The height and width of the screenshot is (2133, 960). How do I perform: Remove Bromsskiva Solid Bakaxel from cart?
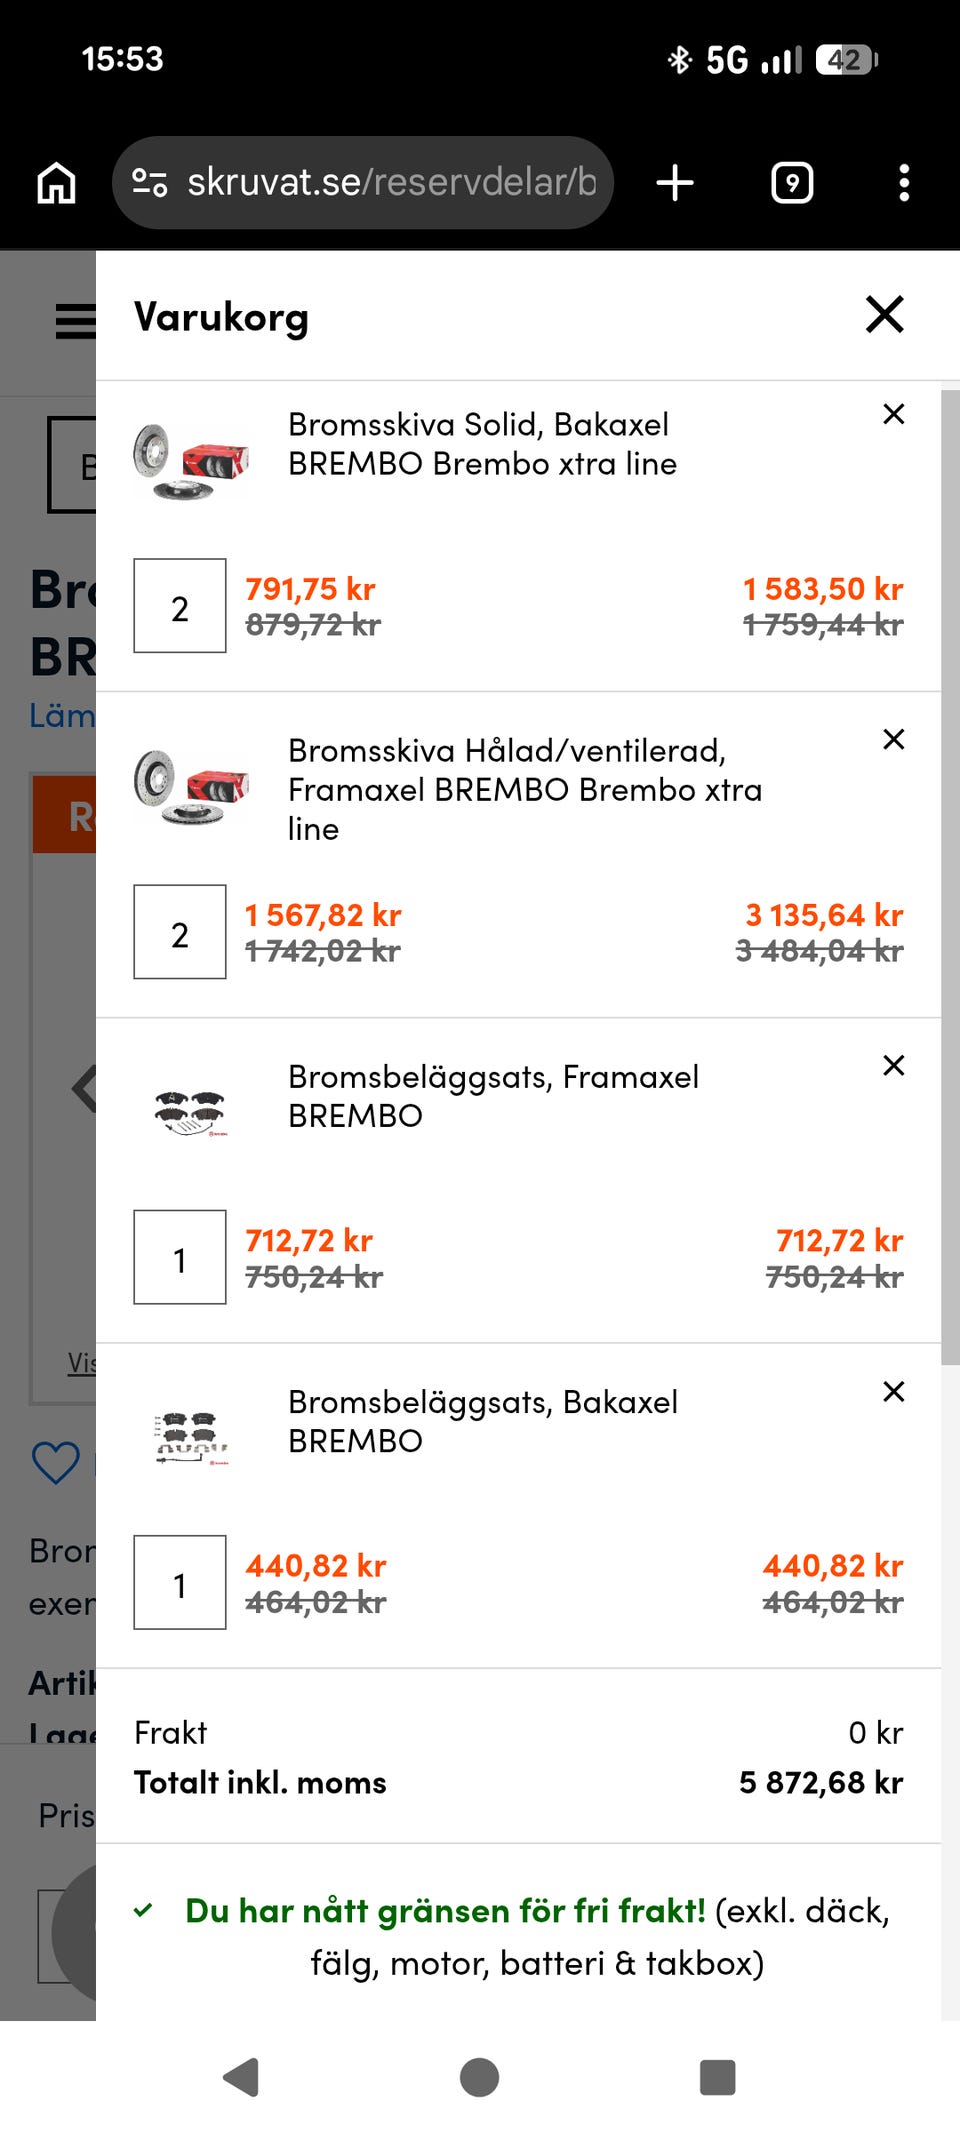pos(894,414)
